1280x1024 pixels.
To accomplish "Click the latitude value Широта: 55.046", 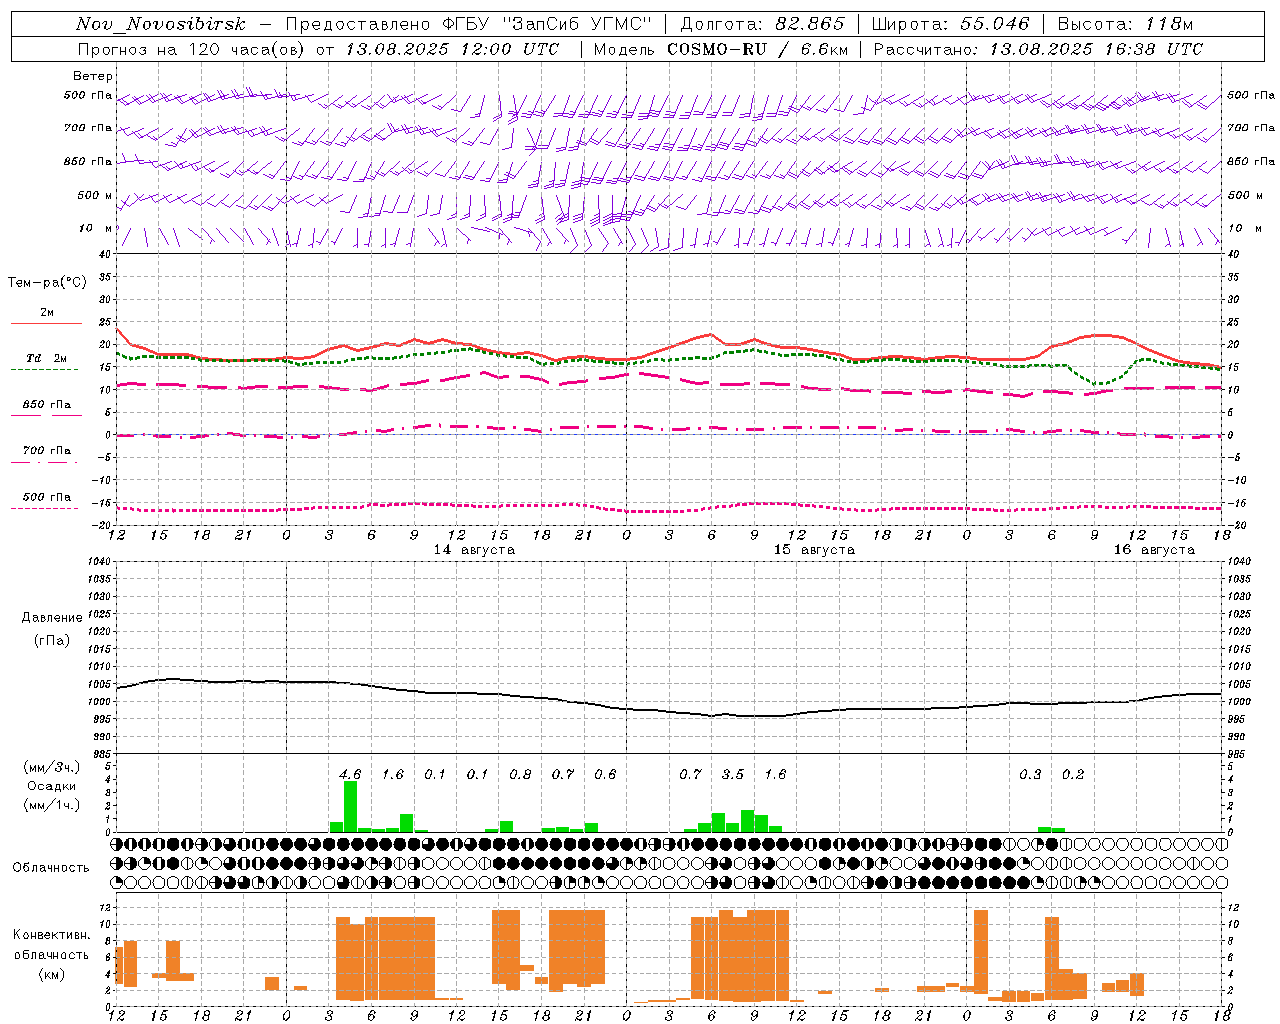I will (x=951, y=24).
